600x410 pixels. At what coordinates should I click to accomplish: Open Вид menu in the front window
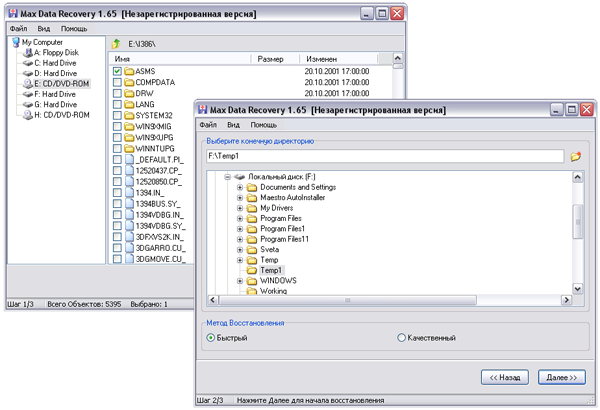[x=233, y=125]
